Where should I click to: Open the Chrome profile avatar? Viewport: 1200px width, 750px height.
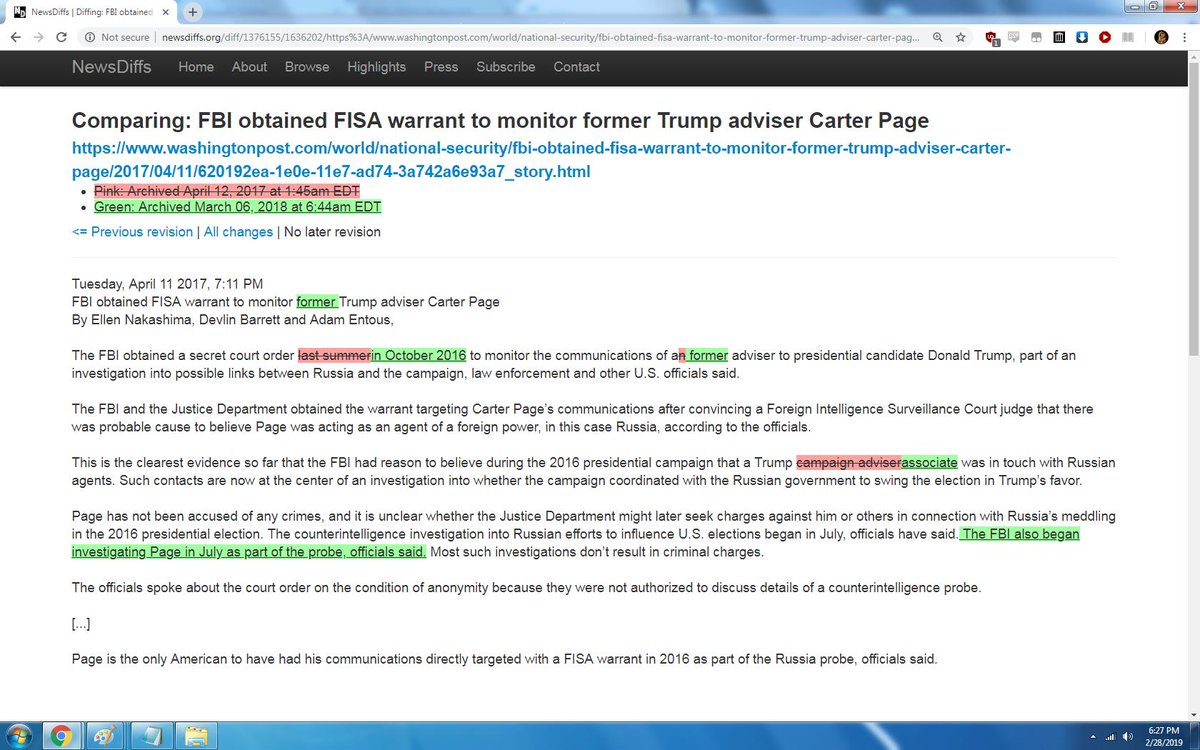1161,37
